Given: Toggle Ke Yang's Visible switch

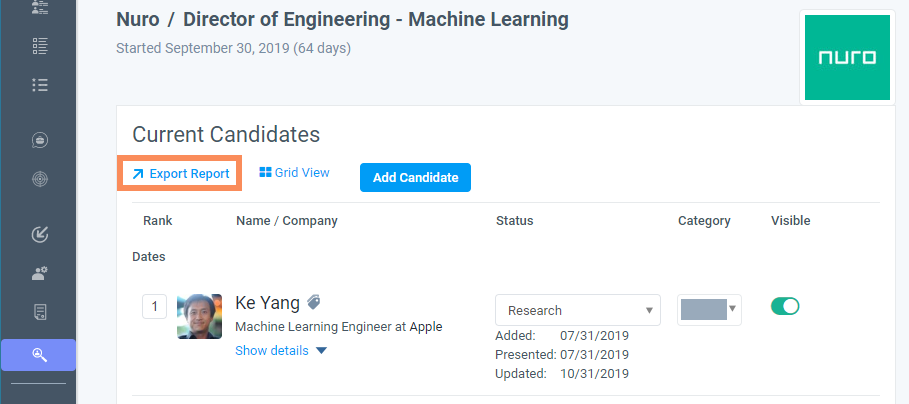Looking at the screenshot, I should [785, 307].
